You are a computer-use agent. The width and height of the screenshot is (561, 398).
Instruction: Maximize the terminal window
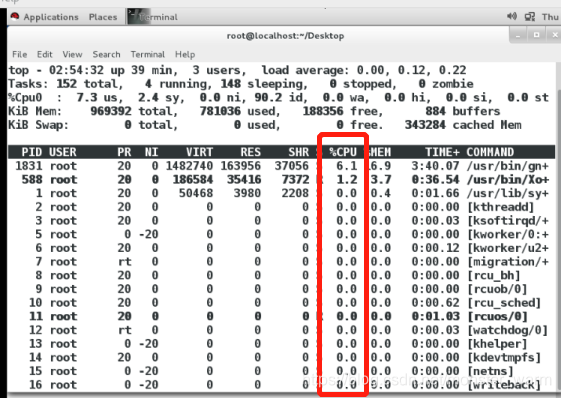[536, 35]
